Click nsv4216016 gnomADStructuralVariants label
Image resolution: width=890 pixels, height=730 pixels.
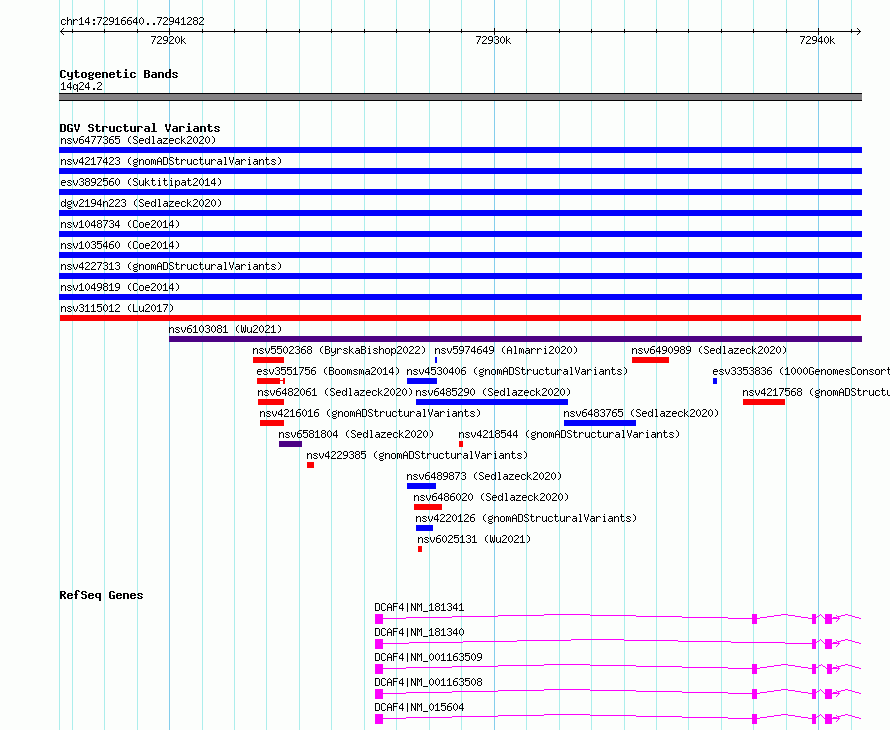(x=370, y=413)
